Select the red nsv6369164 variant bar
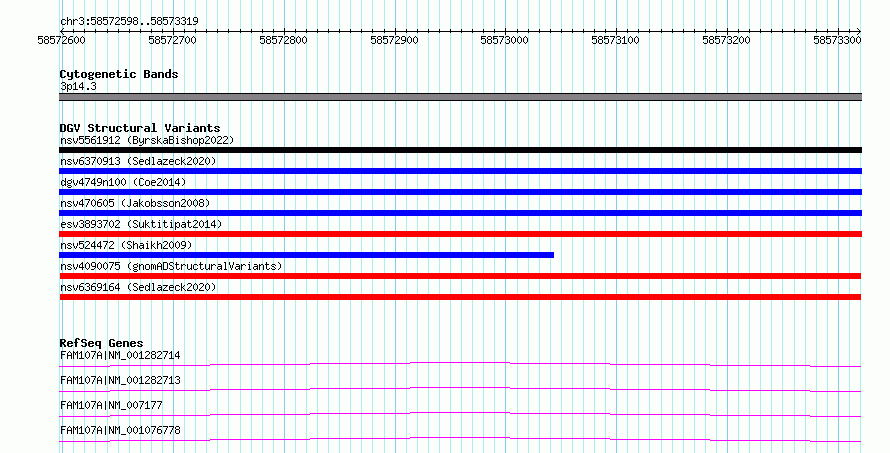 click(460, 297)
